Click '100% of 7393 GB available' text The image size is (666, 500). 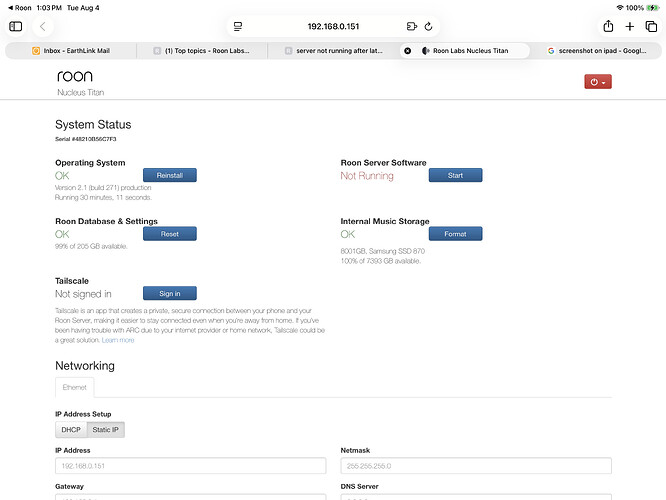pos(381,261)
